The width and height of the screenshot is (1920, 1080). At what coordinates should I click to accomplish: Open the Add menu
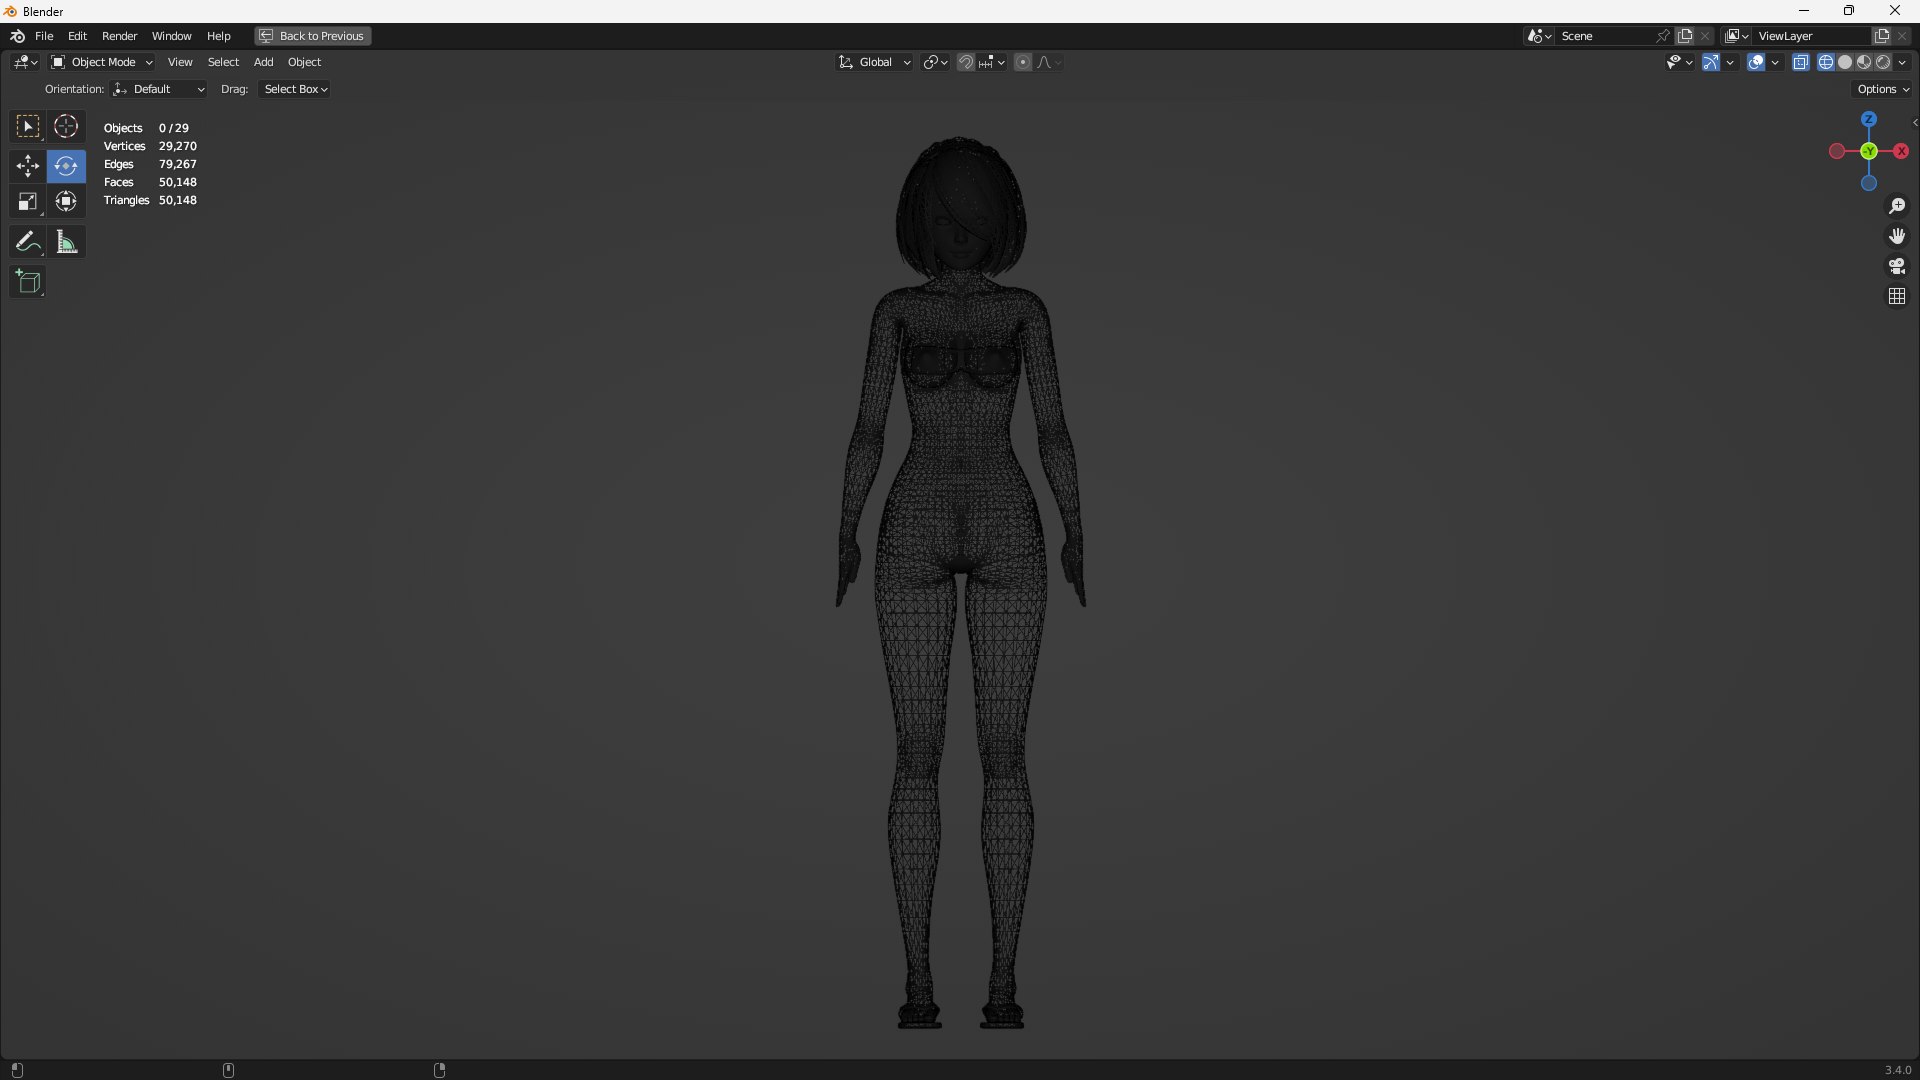263,62
